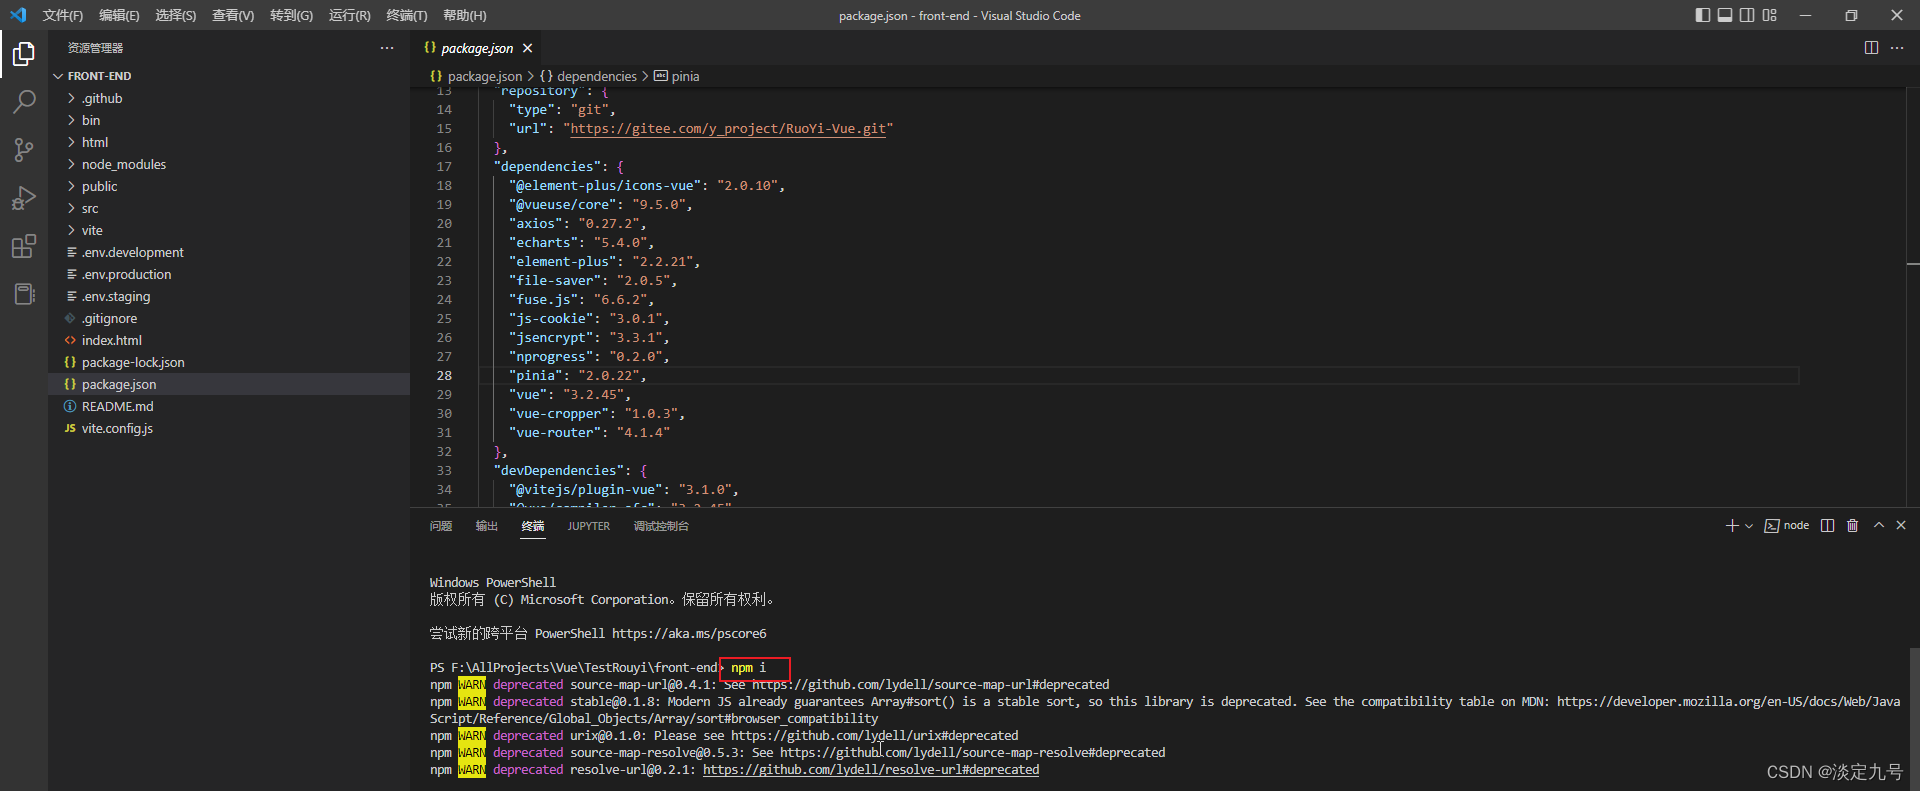Open the .env.production file
Screen dimensions: 1920x791
click(229, 274)
